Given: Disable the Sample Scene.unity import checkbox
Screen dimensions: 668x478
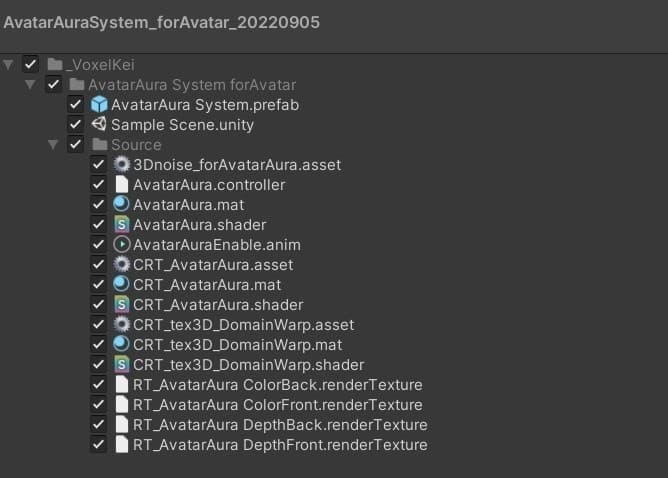Looking at the screenshot, I should 75,125.
